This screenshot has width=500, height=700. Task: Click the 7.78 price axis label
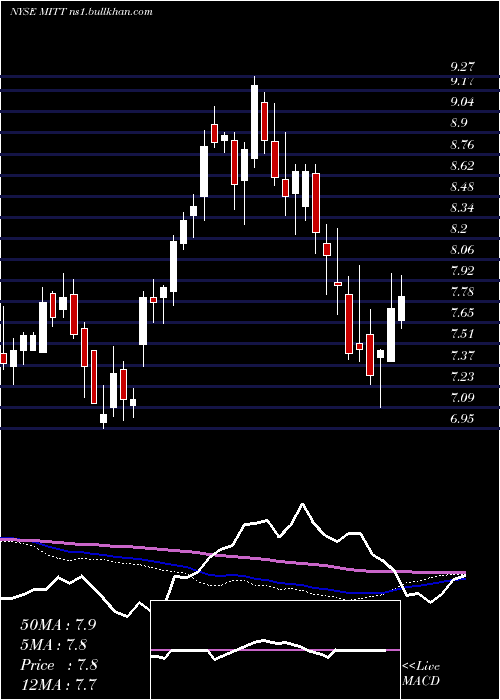462,292
